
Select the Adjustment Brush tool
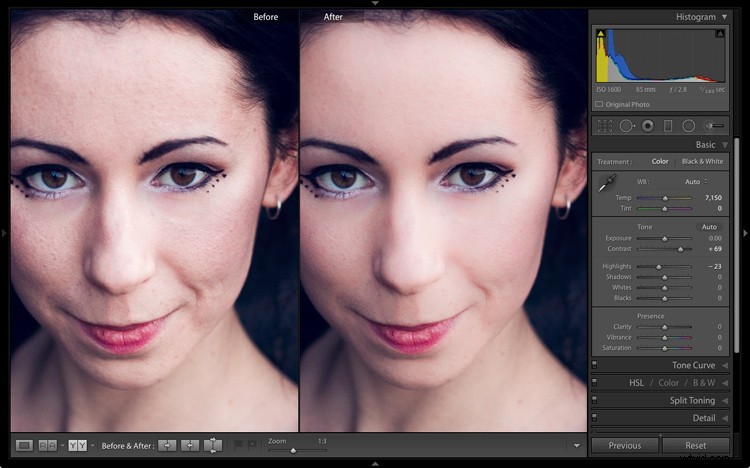tap(714, 126)
